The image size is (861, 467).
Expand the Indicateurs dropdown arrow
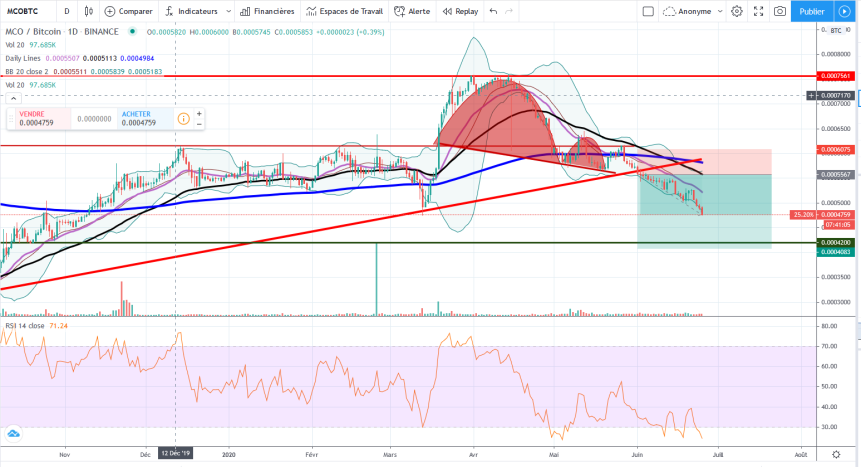click(228, 11)
